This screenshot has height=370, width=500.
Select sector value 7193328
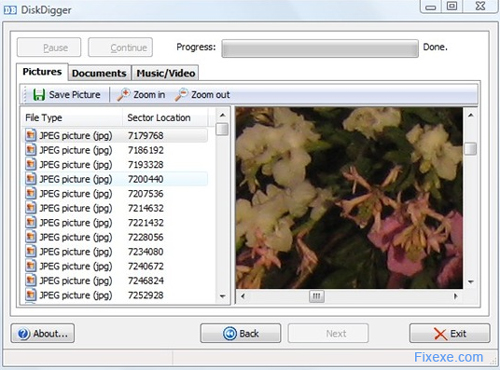tap(146, 165)
